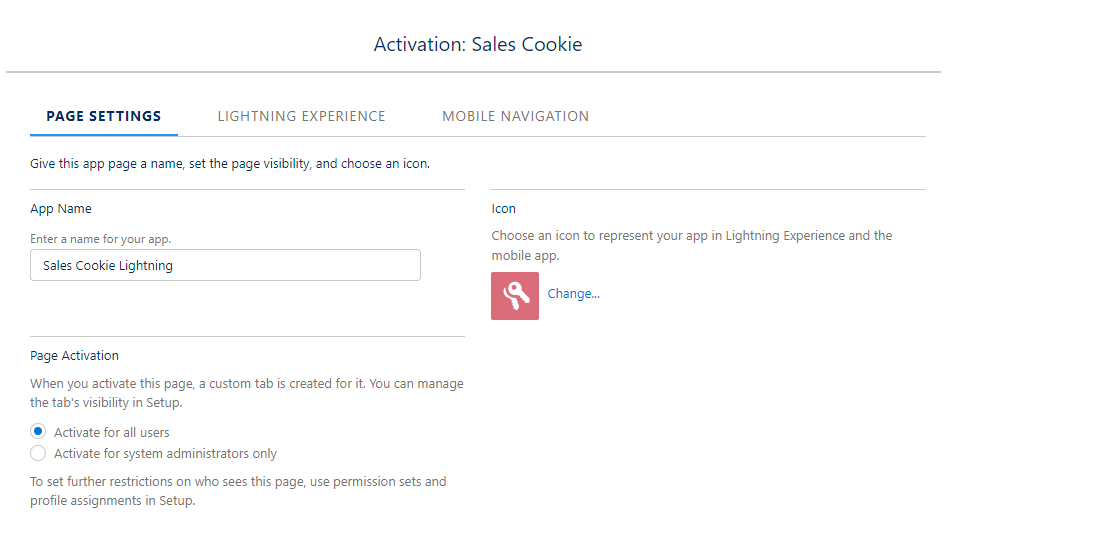This screenshot has height=534, width=1106.
Task: Open the Change... icon picker link
Action: 573,293
